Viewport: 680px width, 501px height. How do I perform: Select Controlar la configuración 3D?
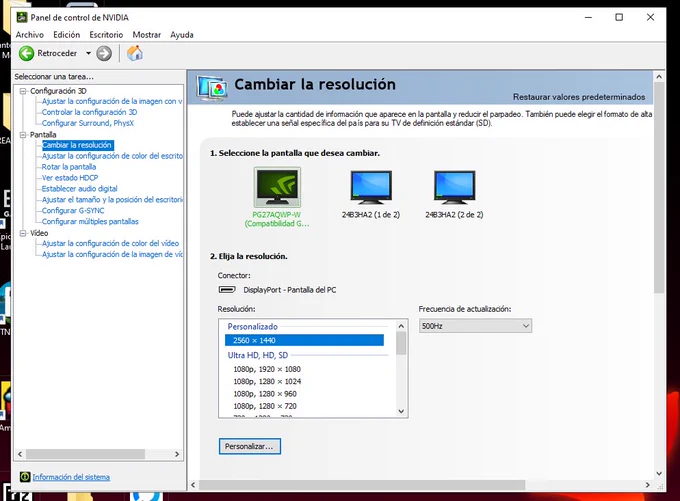[89, 112]
